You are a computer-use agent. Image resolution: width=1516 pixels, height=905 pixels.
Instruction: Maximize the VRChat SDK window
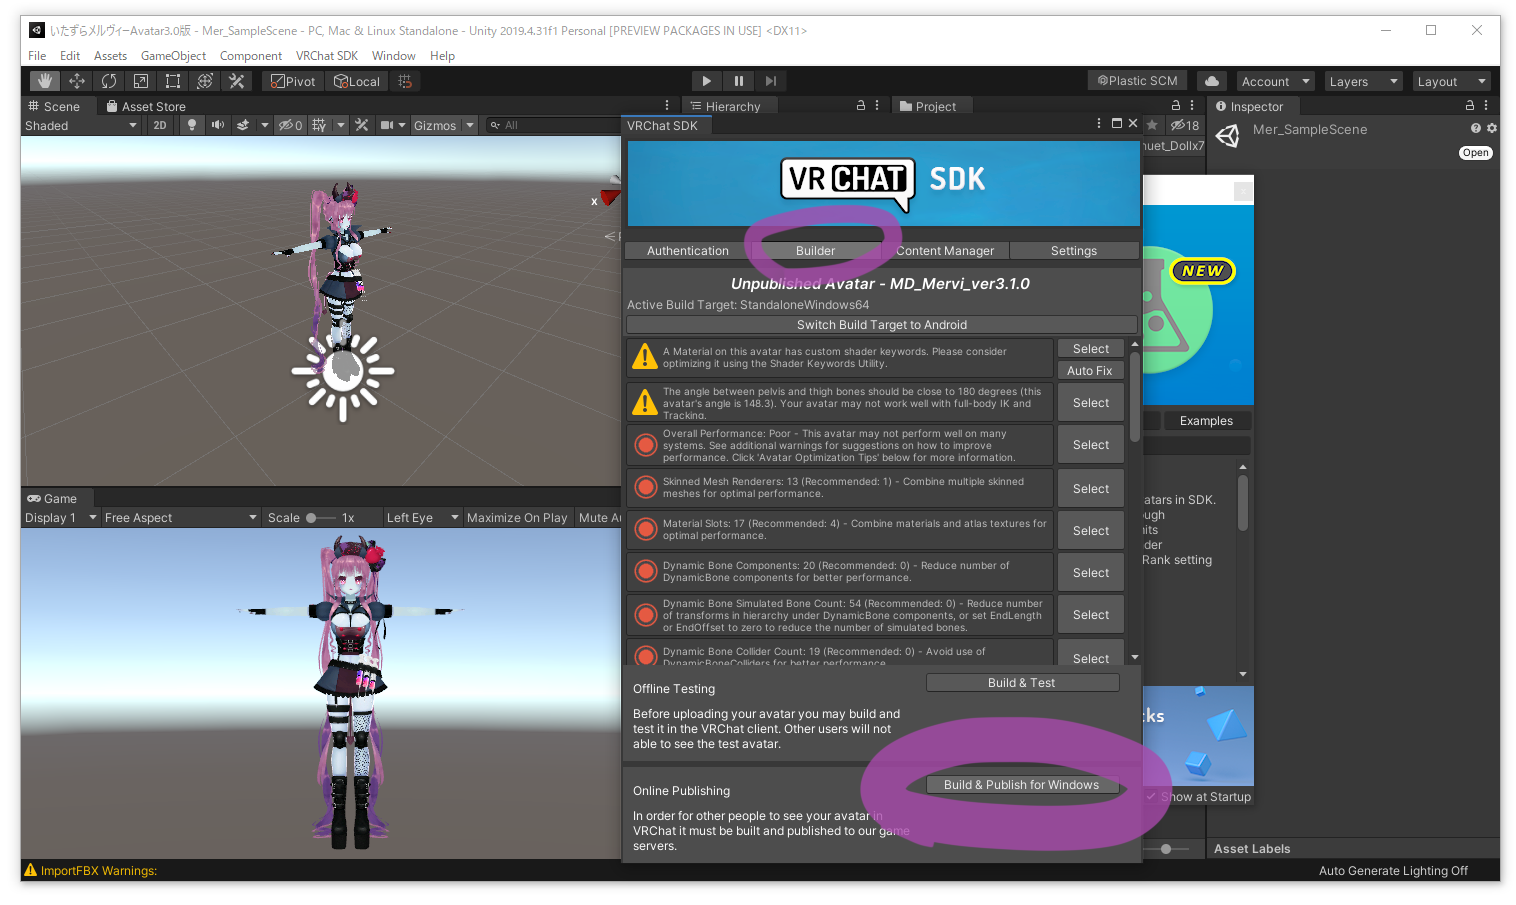(1117, 123)
